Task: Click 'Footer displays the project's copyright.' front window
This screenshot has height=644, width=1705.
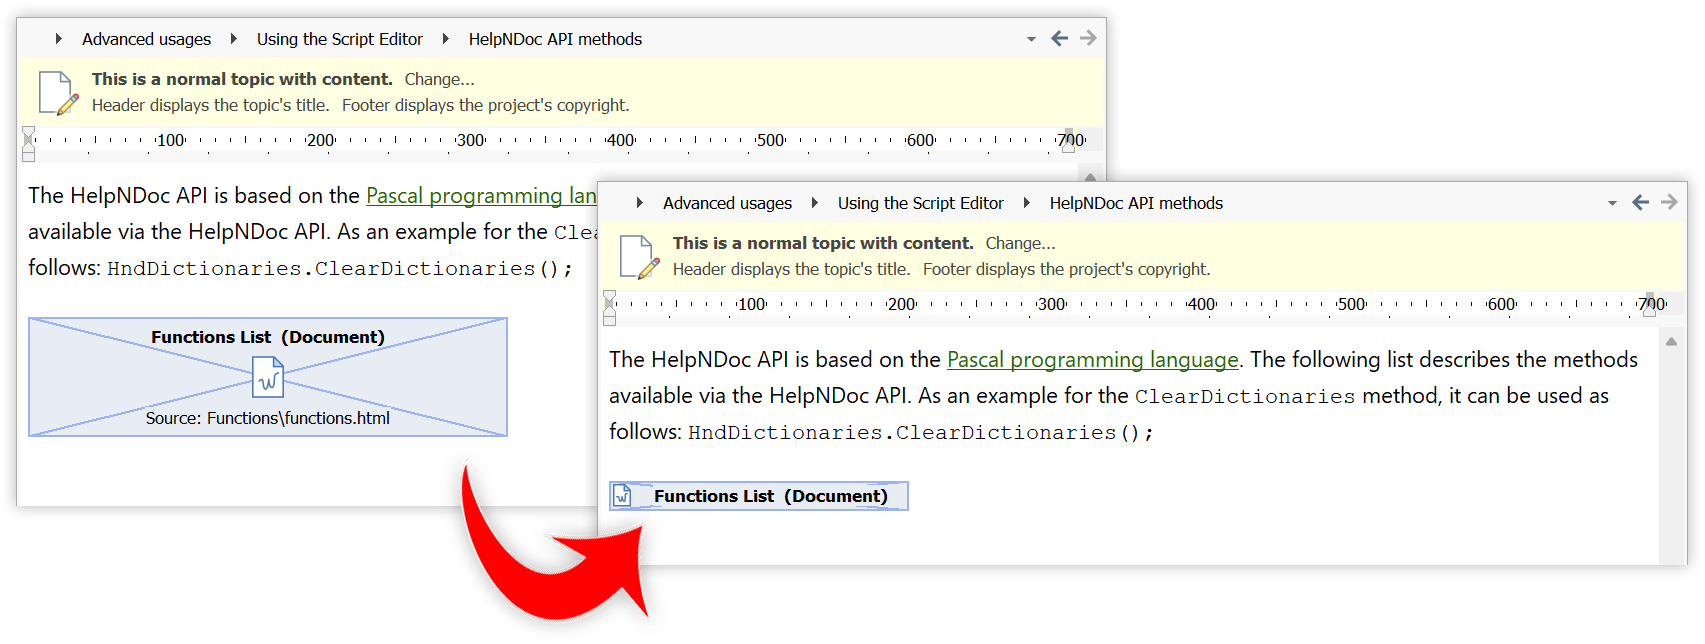Action: pyautogui.click(x=1066, y=269)
